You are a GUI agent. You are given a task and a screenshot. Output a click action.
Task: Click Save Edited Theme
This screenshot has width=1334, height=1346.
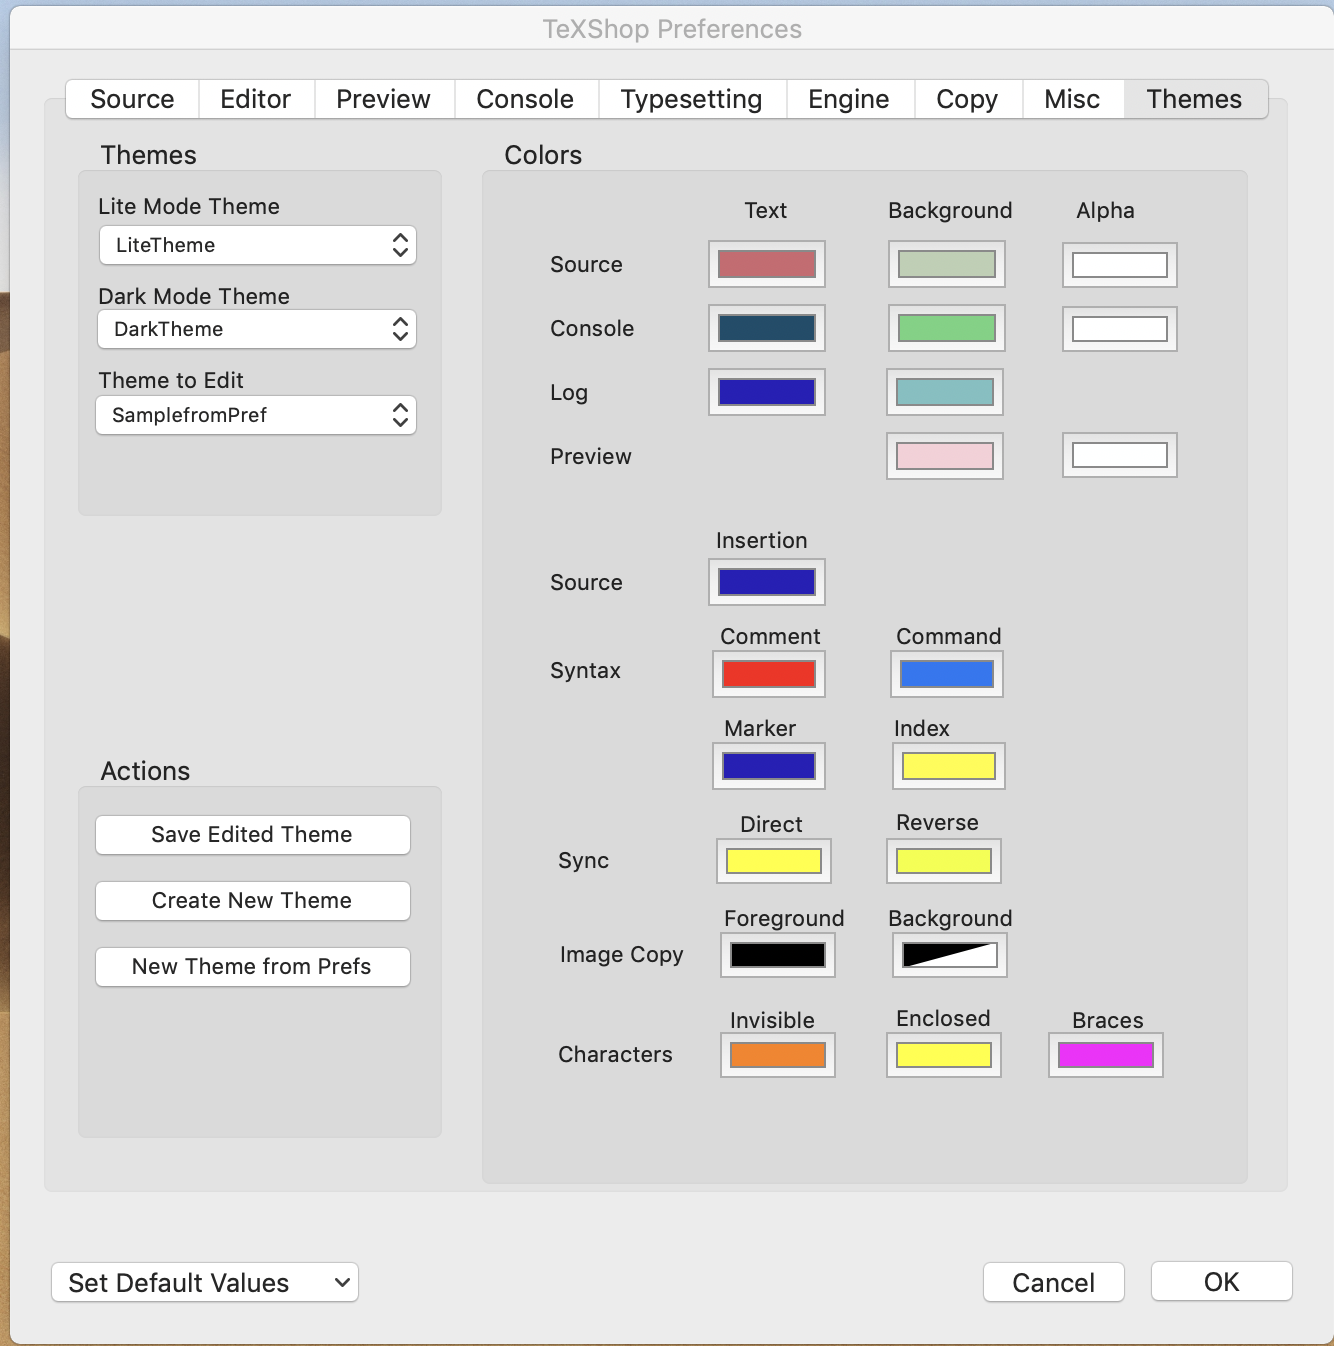(253, 835)
